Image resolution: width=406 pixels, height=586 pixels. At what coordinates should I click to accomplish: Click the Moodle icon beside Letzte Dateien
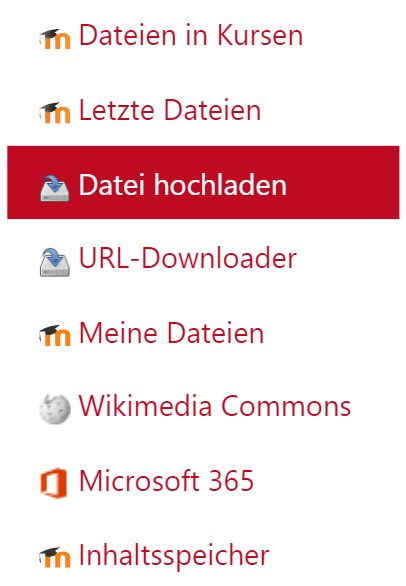click(x=55, y=112)
